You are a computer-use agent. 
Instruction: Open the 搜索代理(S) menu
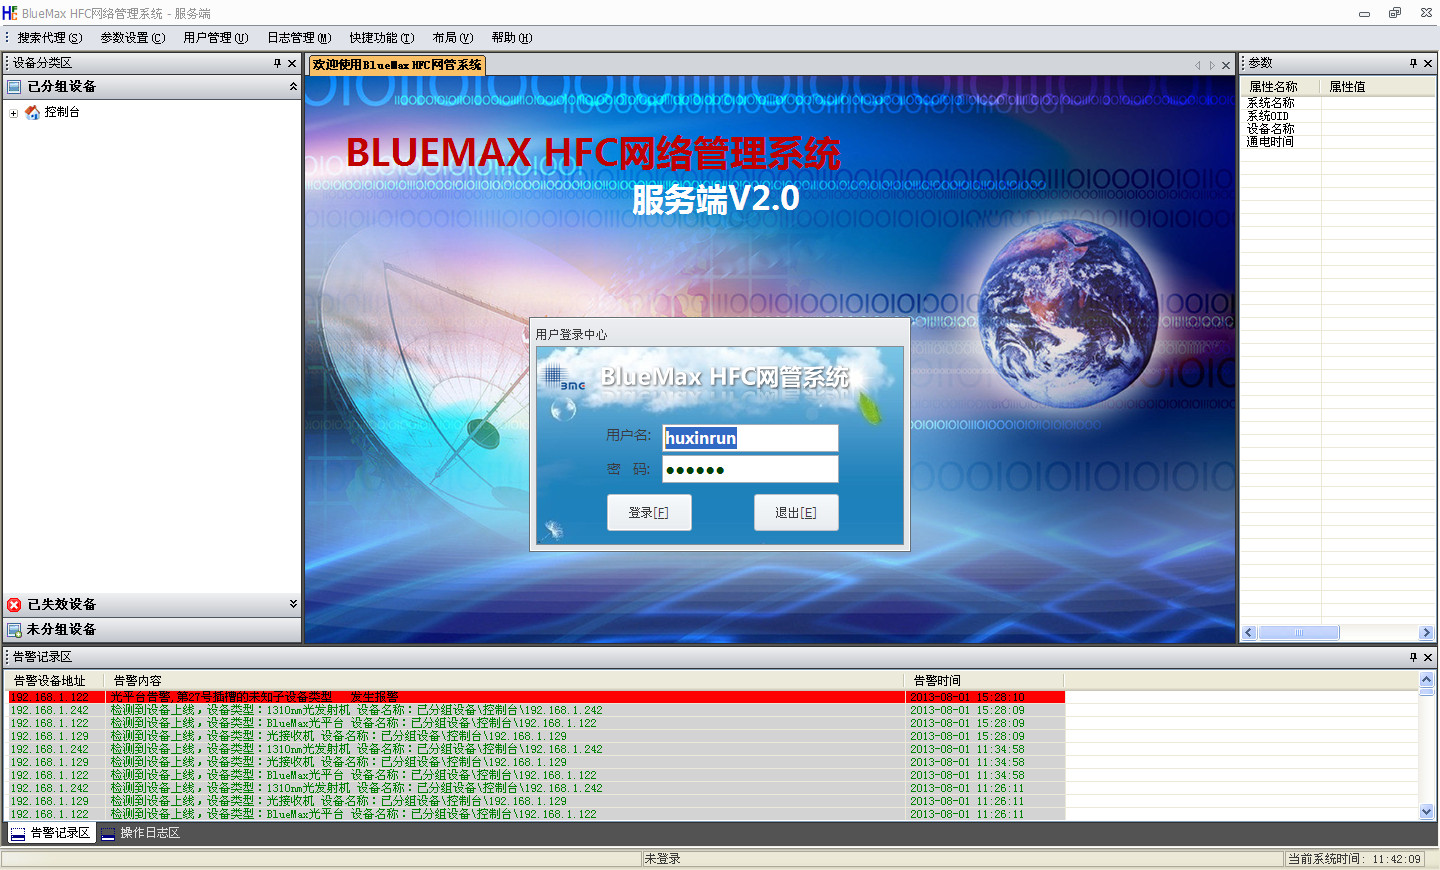pos(50,38)
